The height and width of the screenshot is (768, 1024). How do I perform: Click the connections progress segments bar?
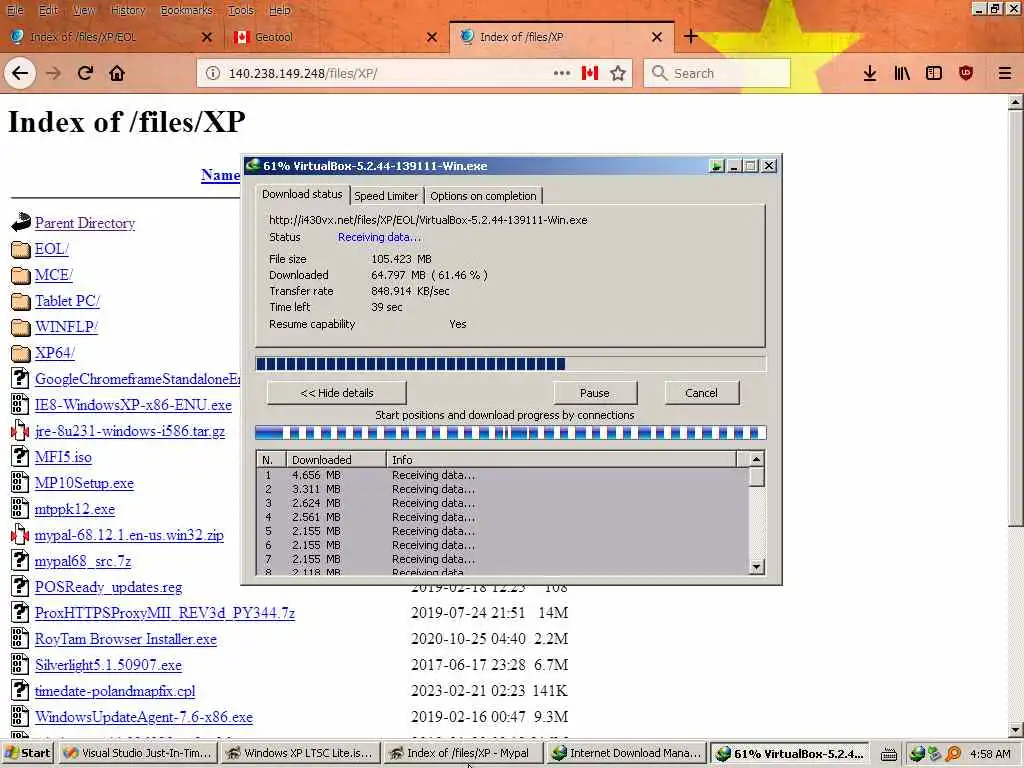point(511,432)
